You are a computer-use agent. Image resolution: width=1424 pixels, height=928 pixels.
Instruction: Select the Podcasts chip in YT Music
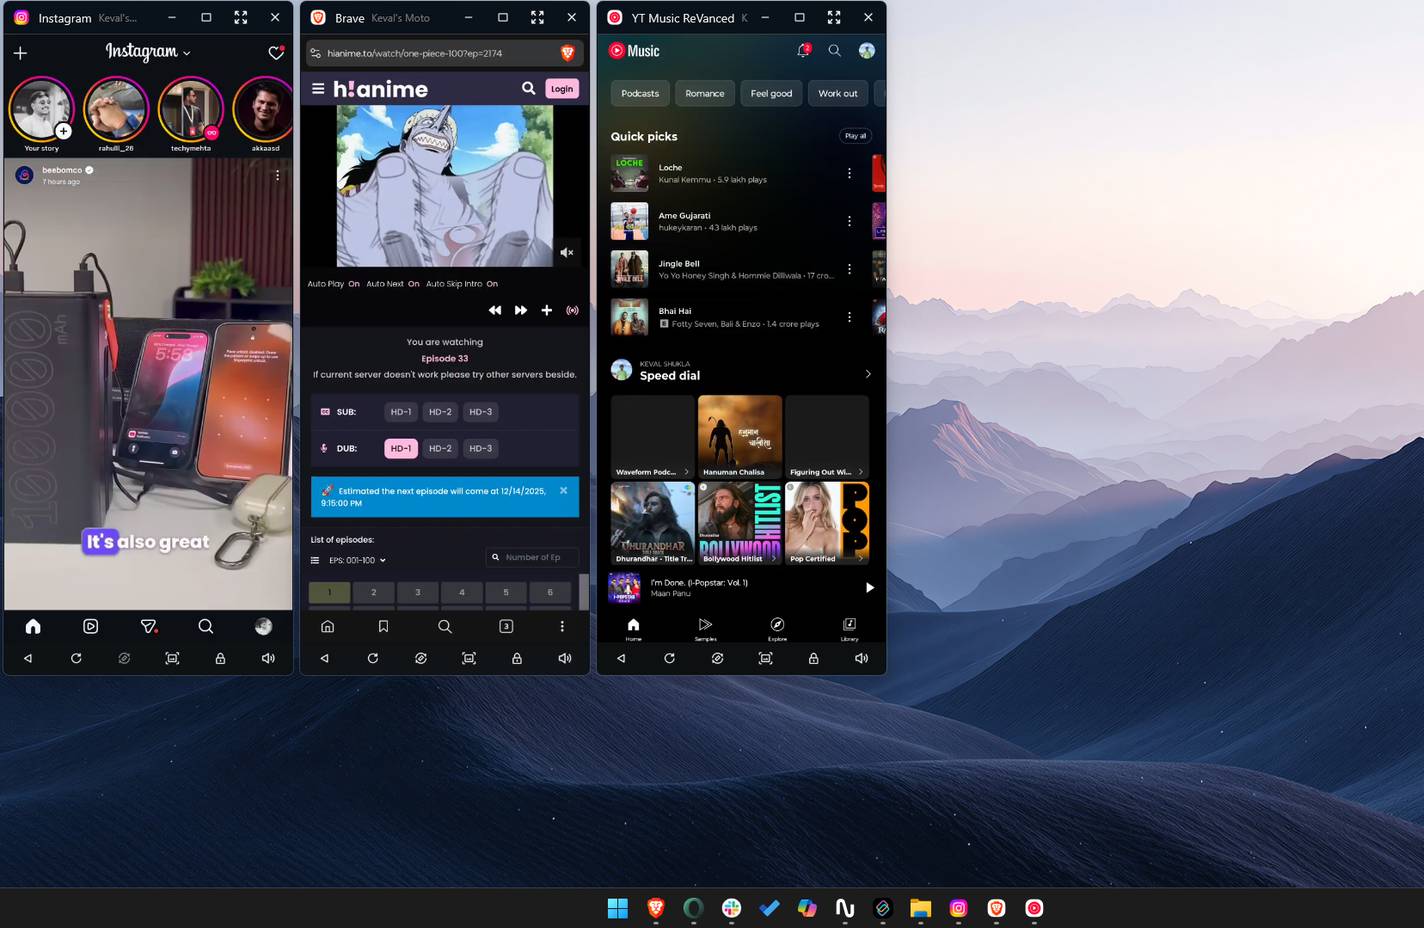639,93
